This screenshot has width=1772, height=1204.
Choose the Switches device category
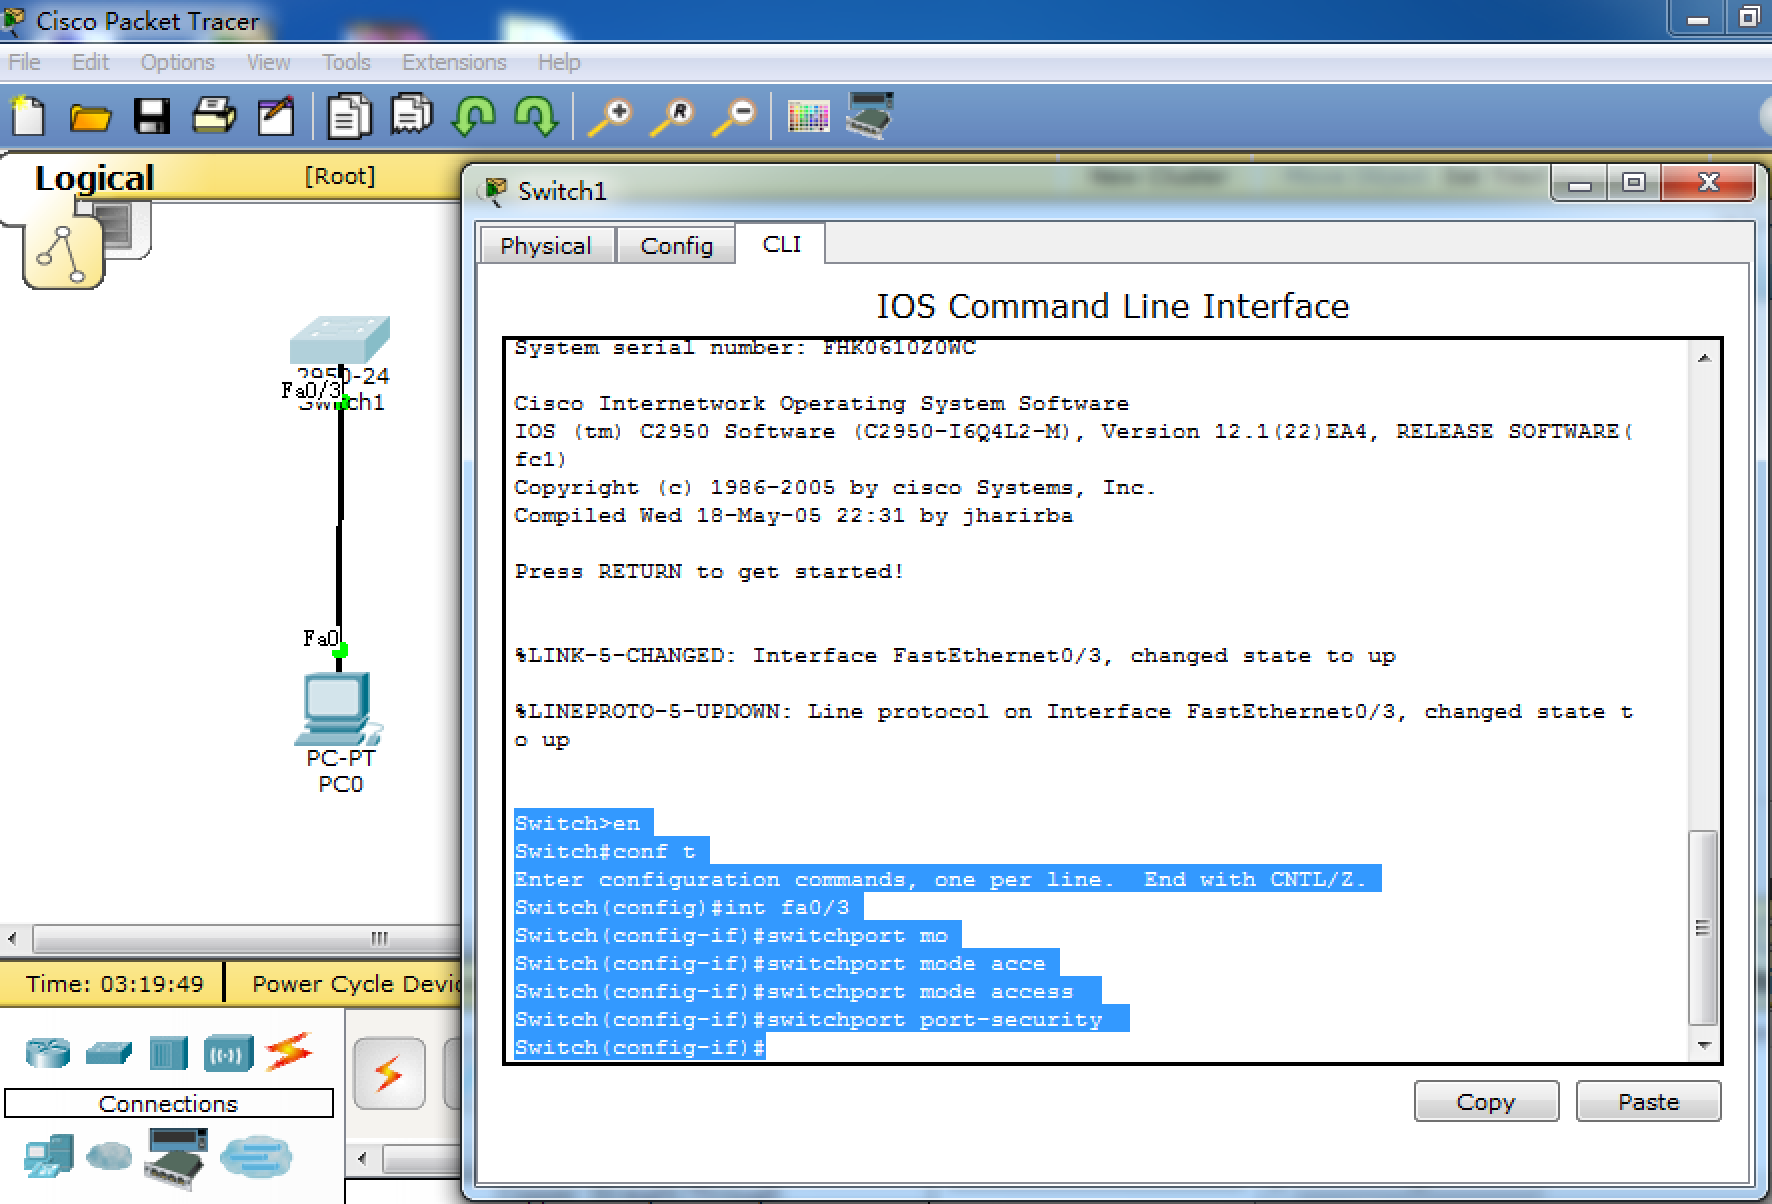tap(108, 1052)
